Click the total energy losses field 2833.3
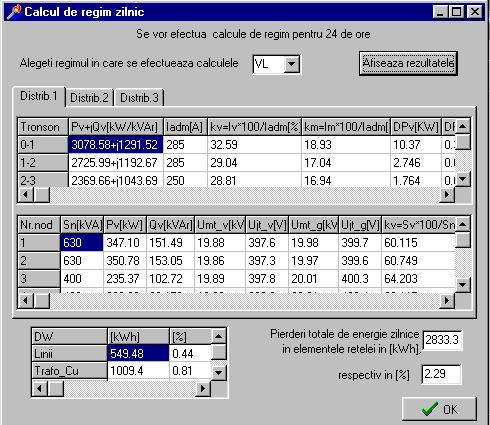The width and height of the screenshot is (490, 425). coord(442,340)
